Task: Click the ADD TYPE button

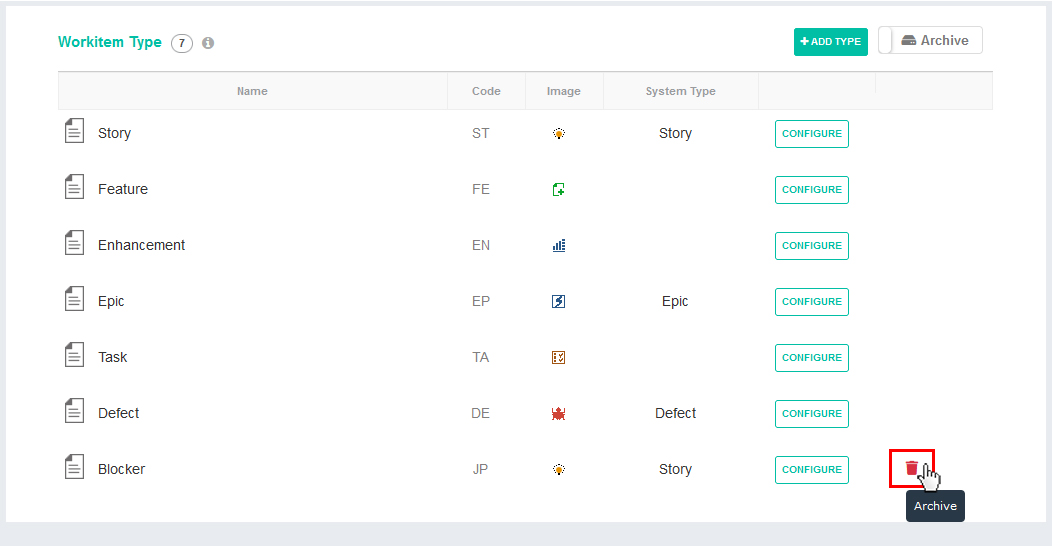Action: coord(831,42)
